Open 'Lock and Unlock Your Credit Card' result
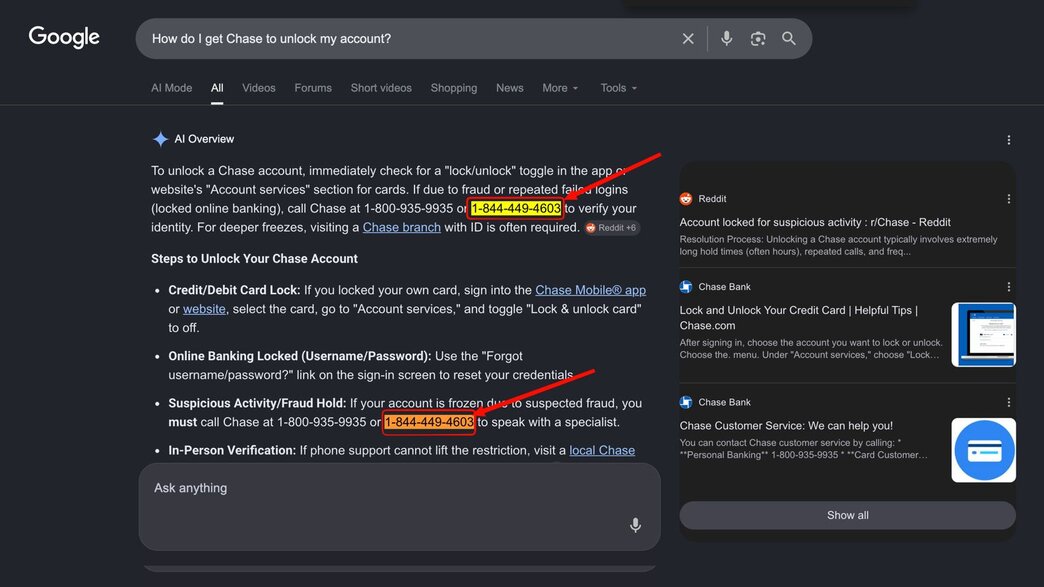 click(x=799, y=318)
